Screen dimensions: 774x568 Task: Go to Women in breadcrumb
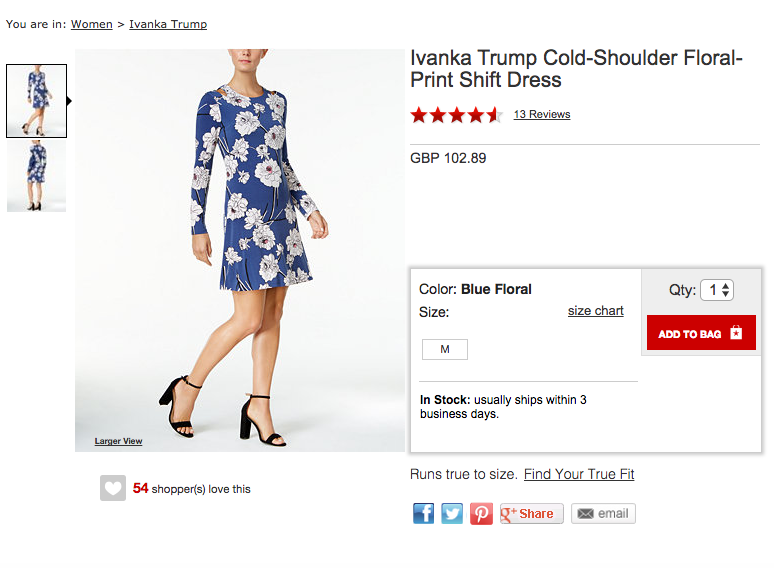click(x=91, y=24)
